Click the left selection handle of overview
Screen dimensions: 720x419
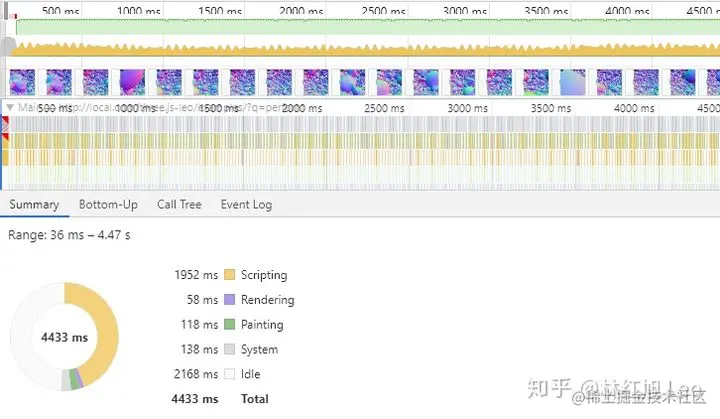click(x=6, y=11)
